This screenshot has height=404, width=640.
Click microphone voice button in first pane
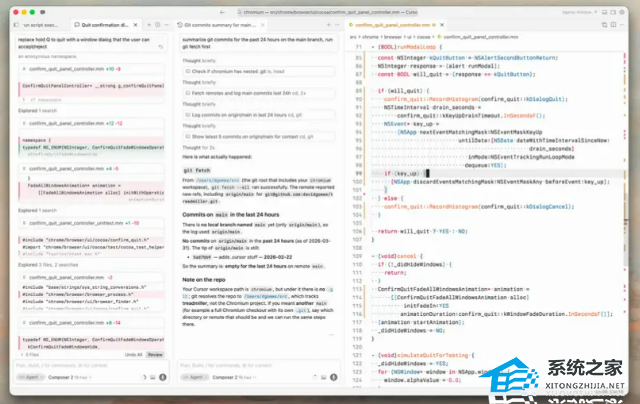[x=162, y=377]
